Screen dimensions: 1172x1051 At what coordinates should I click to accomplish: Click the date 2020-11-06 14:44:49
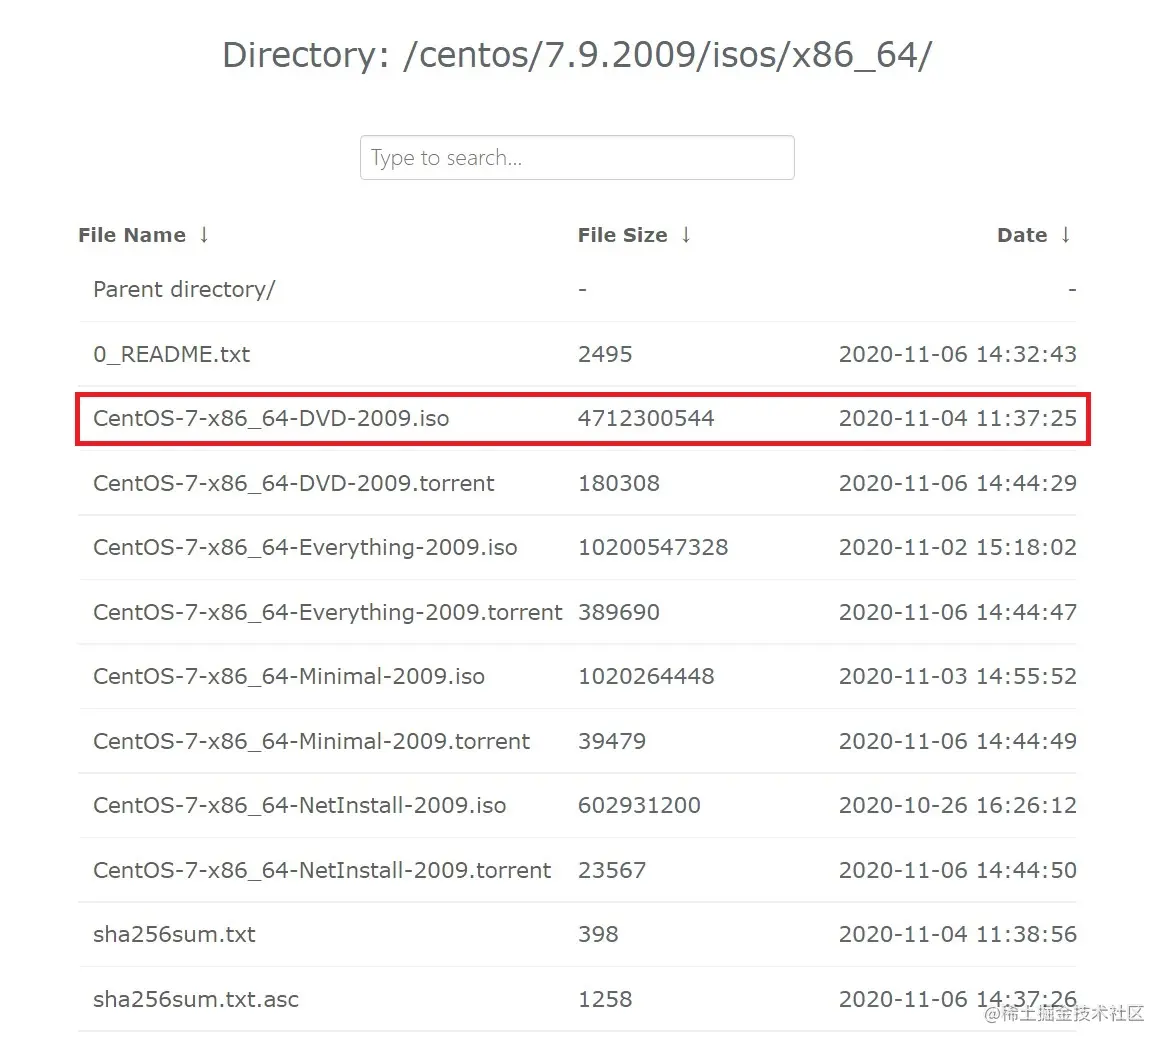pos(957,742)
